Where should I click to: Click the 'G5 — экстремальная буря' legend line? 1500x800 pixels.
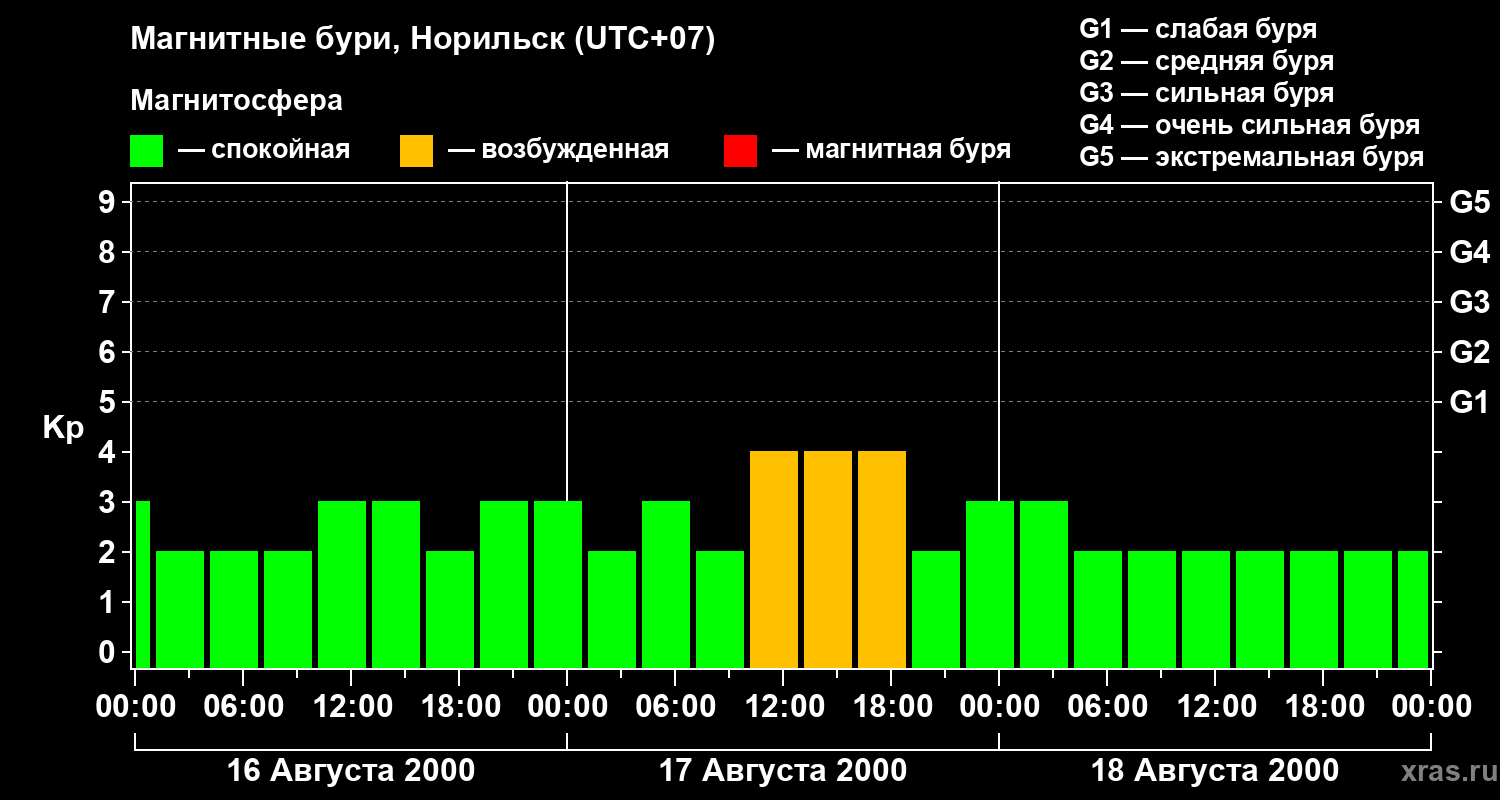(x=1252, y=157)
